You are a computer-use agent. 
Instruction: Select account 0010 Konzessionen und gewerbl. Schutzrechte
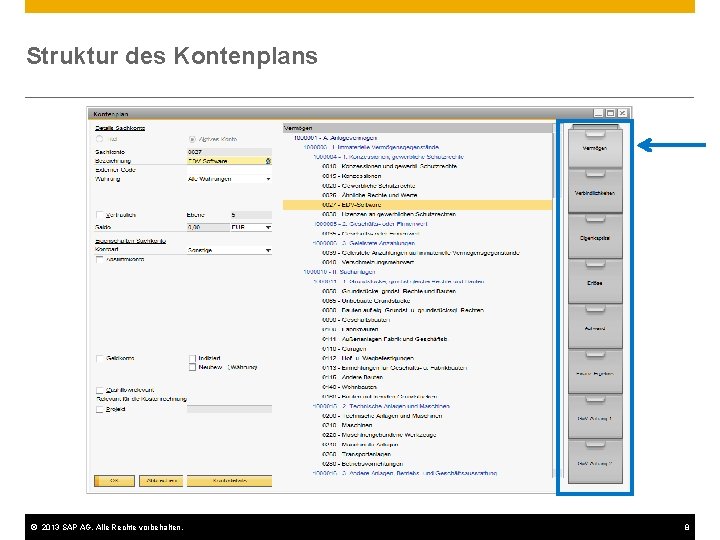pyautogui.click(x=389, y=166)
